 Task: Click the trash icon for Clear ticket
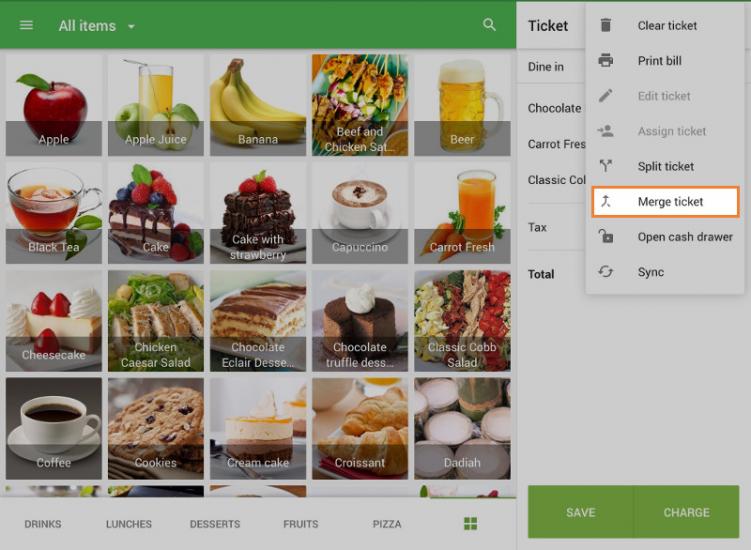[605, 26]
